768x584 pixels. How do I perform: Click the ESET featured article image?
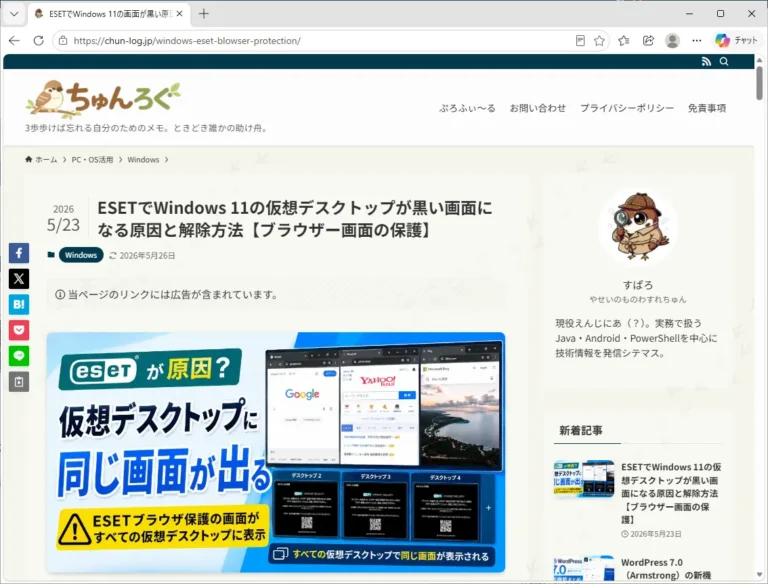click(276, 452)
